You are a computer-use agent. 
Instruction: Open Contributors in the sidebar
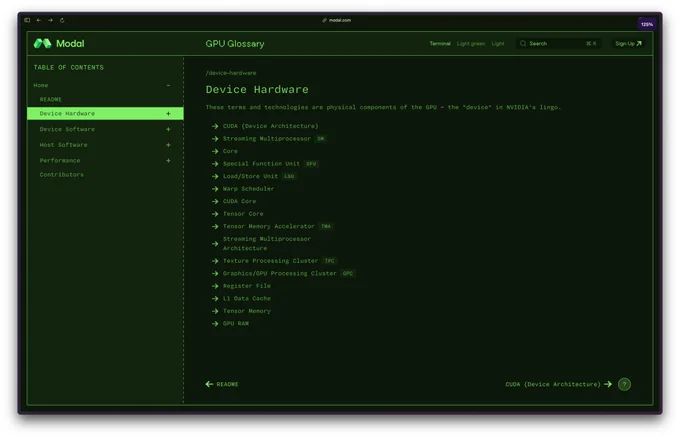point(62,174)
